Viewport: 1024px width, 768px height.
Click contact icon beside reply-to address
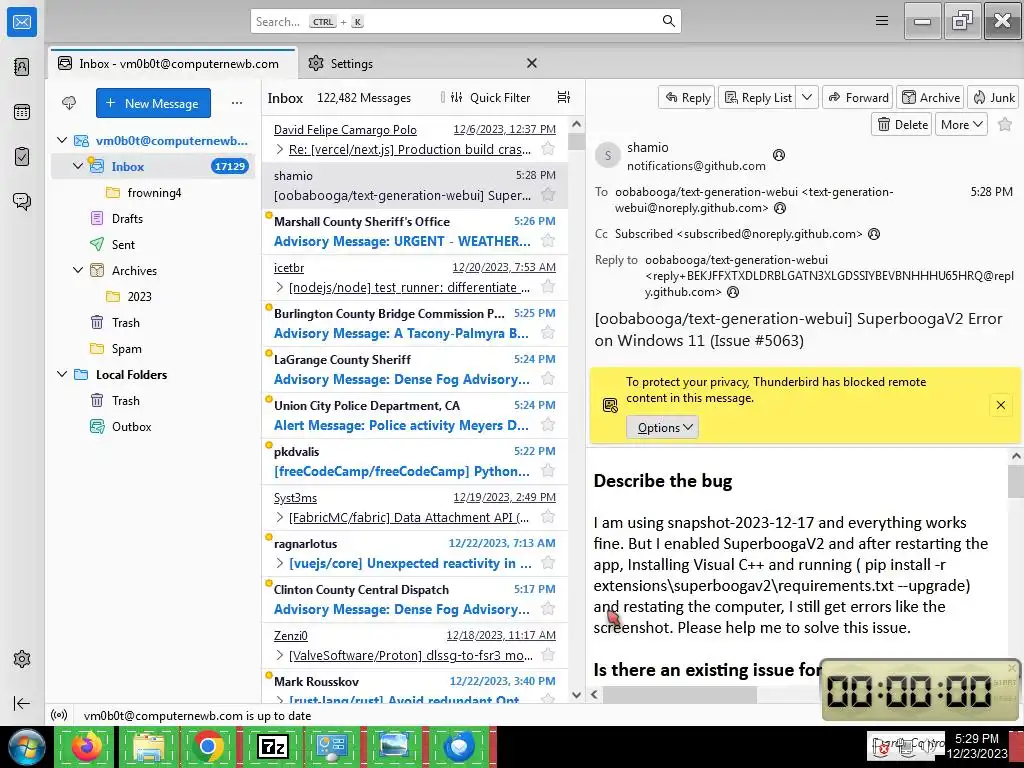[x=733, y=292]
